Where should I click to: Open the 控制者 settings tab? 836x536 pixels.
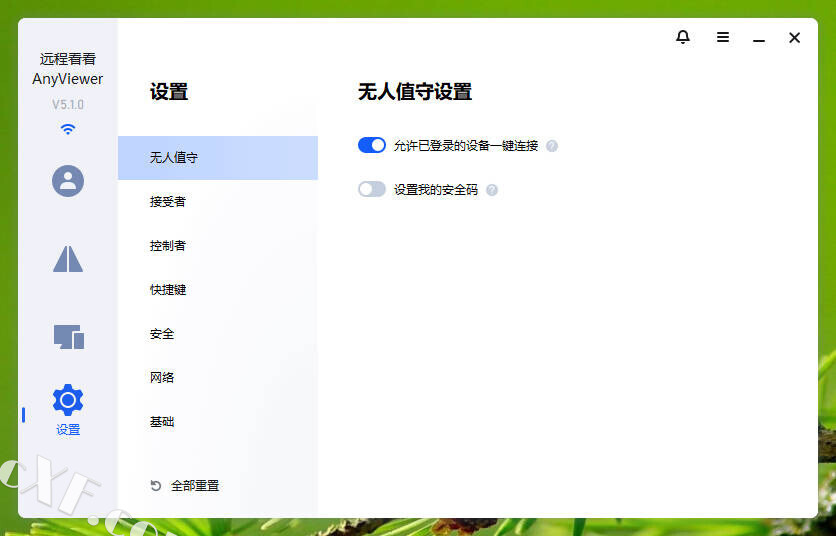(218, 245)
